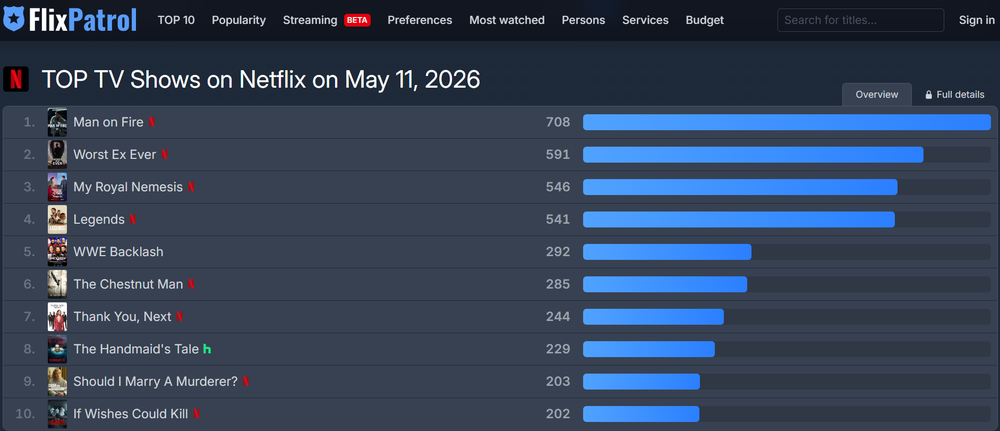Click the lock icon on Full details

pos(929,94)
